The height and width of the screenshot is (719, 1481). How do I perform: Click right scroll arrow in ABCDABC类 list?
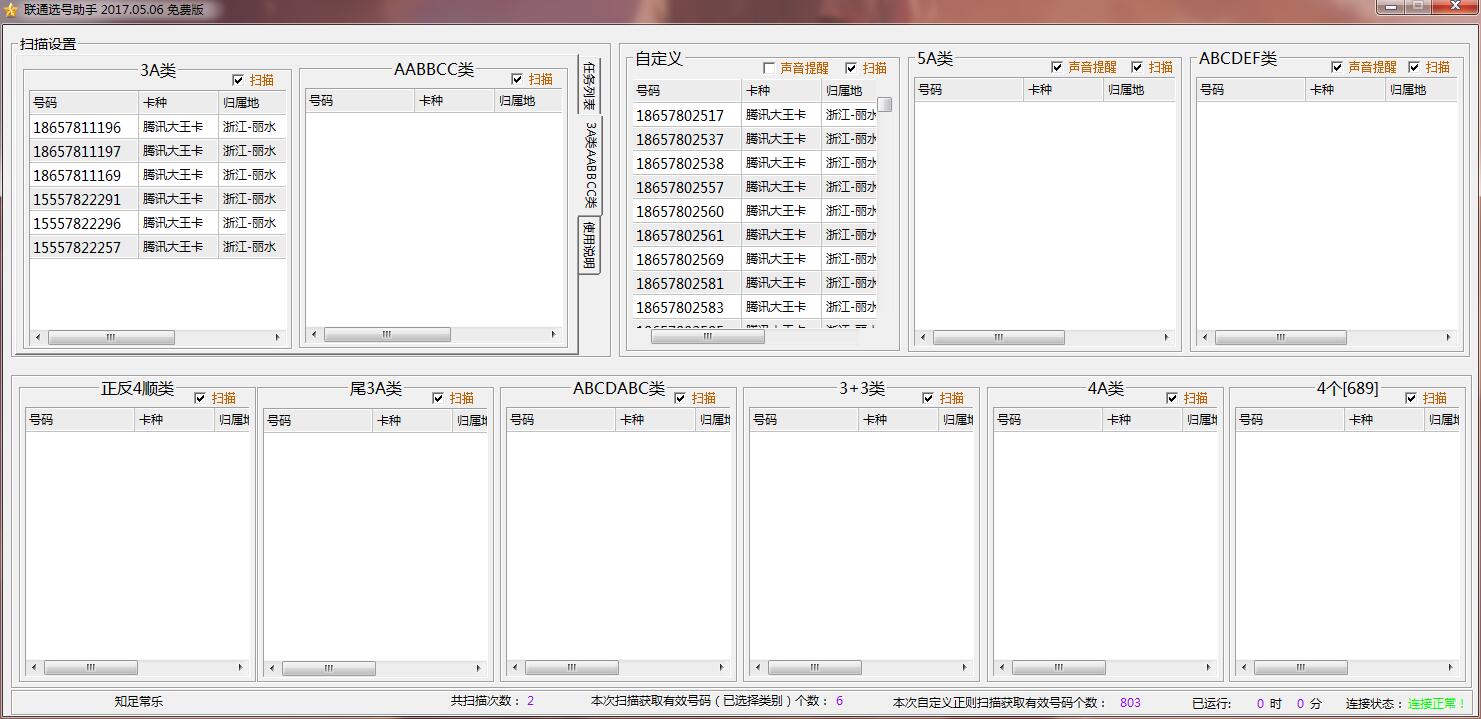[x=721, y=667]
